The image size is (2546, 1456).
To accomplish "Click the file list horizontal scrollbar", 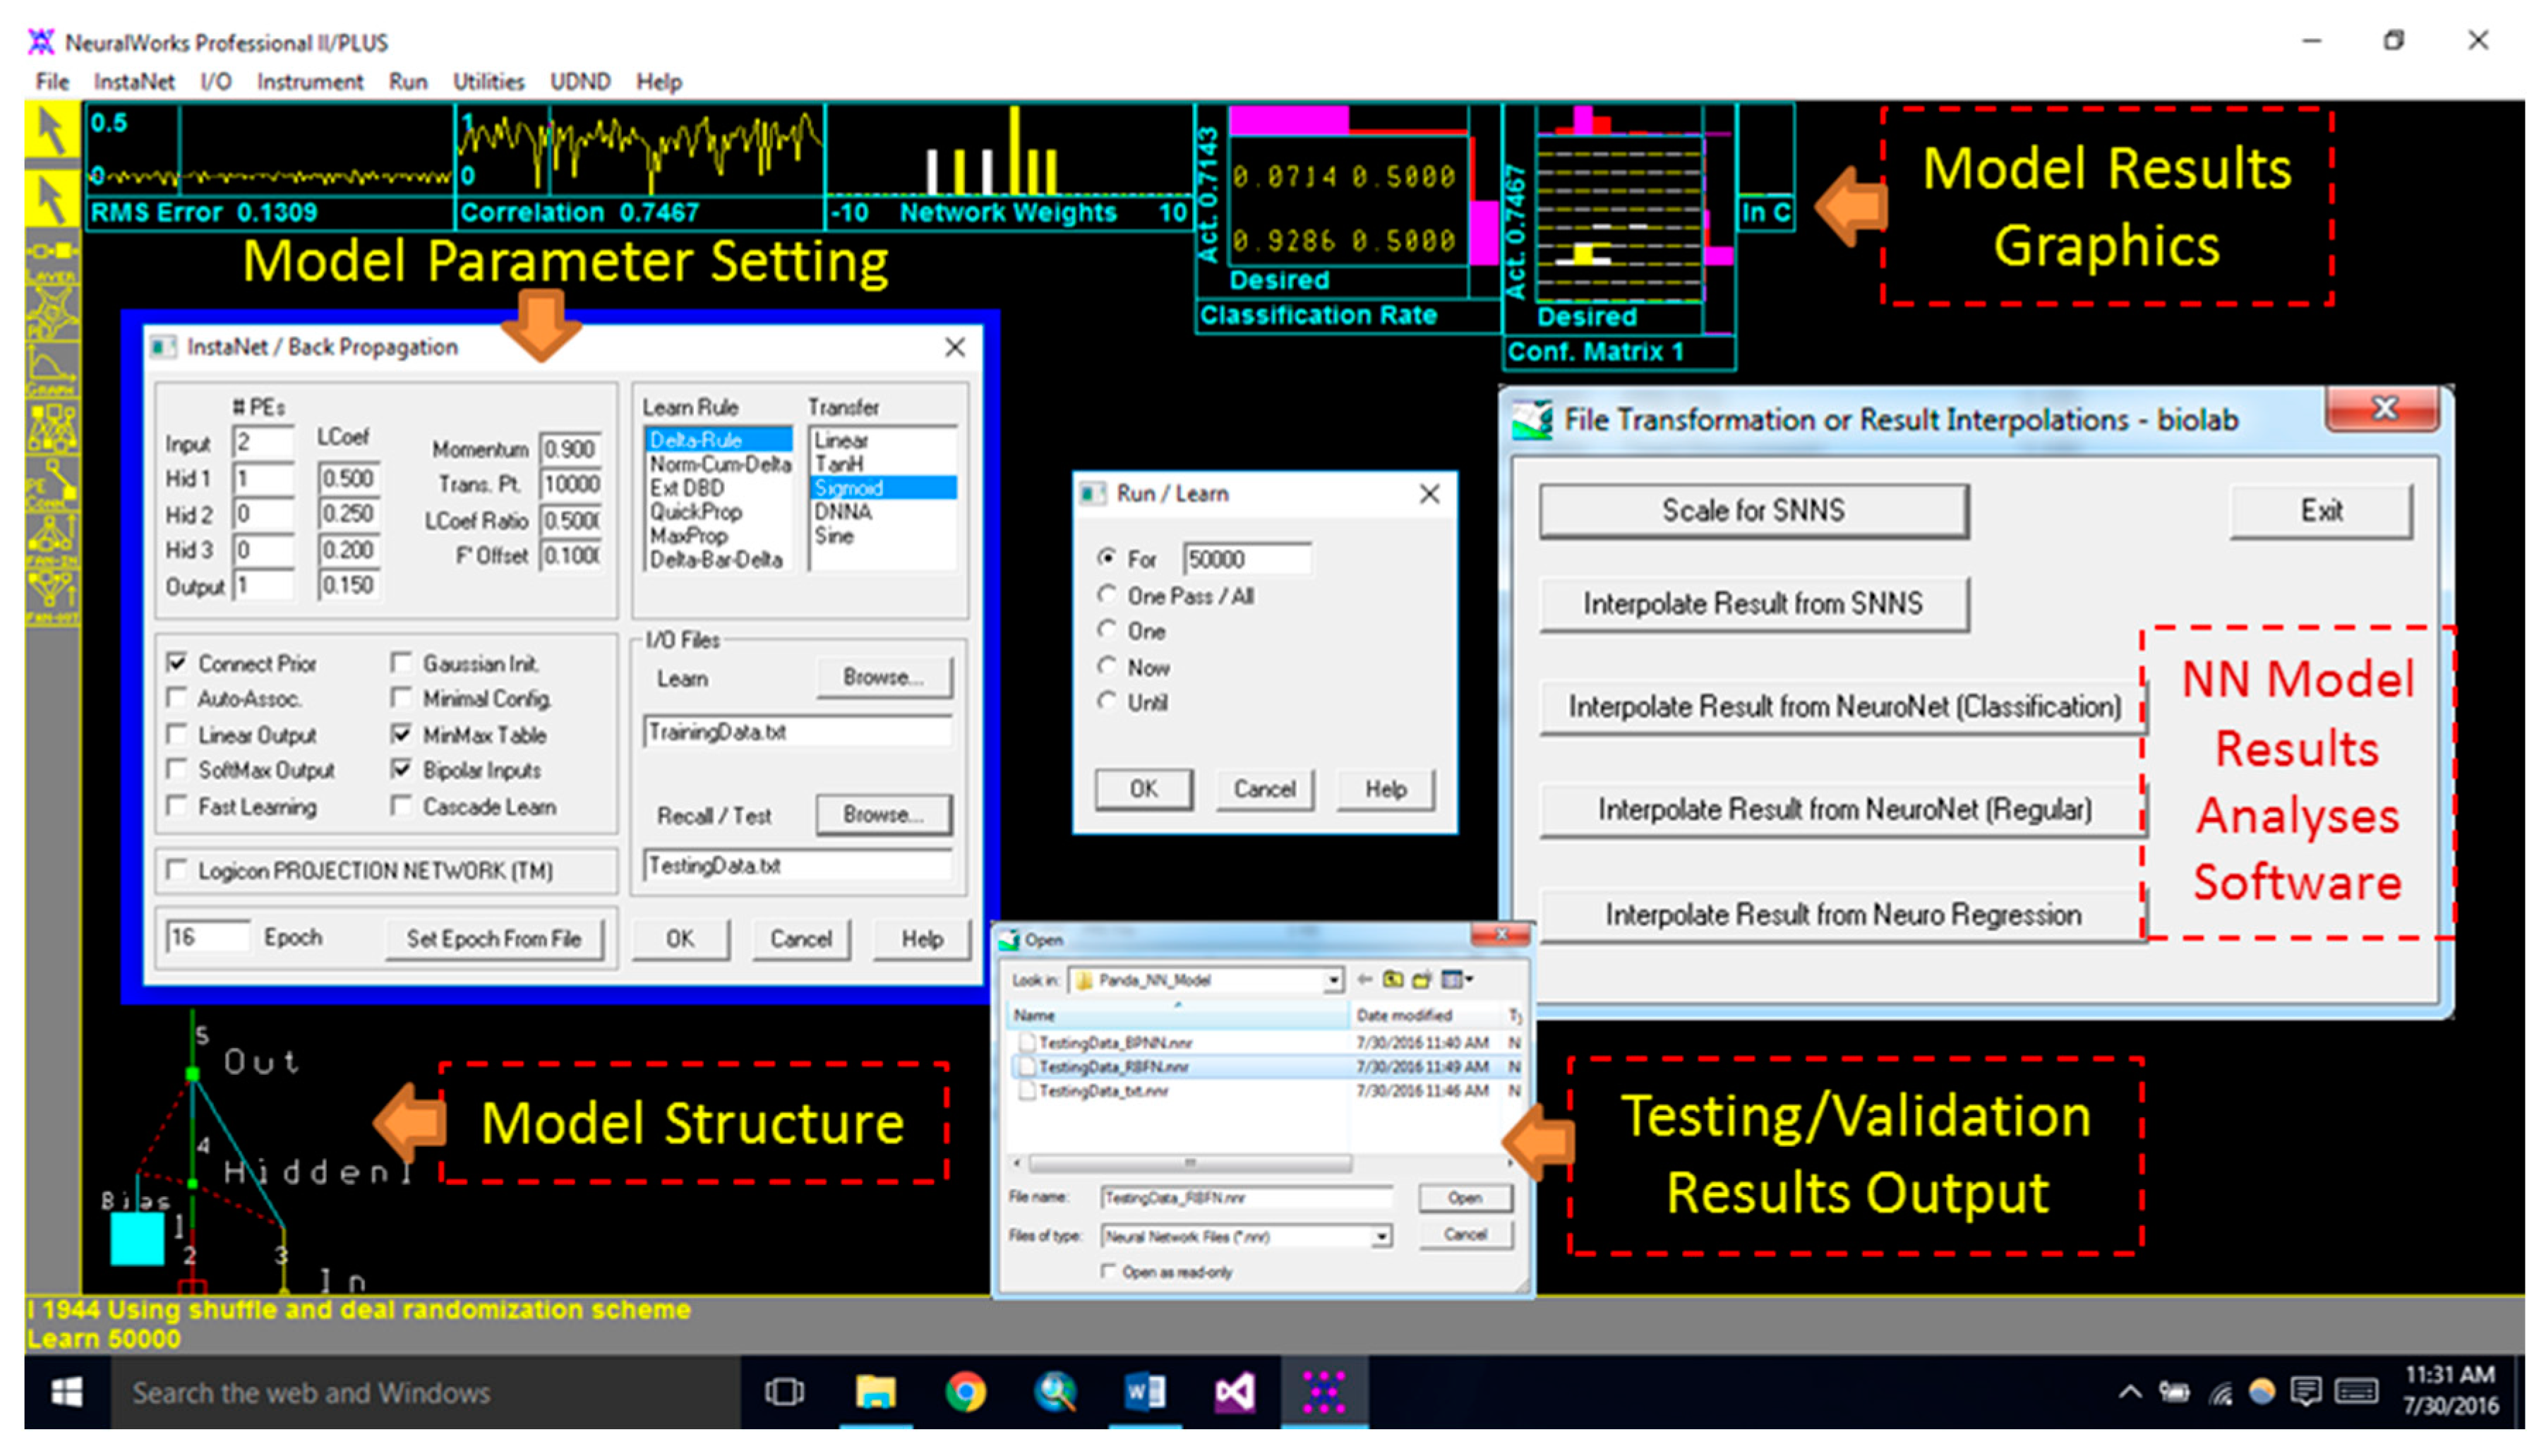I will click(x=1190, y=1163).
